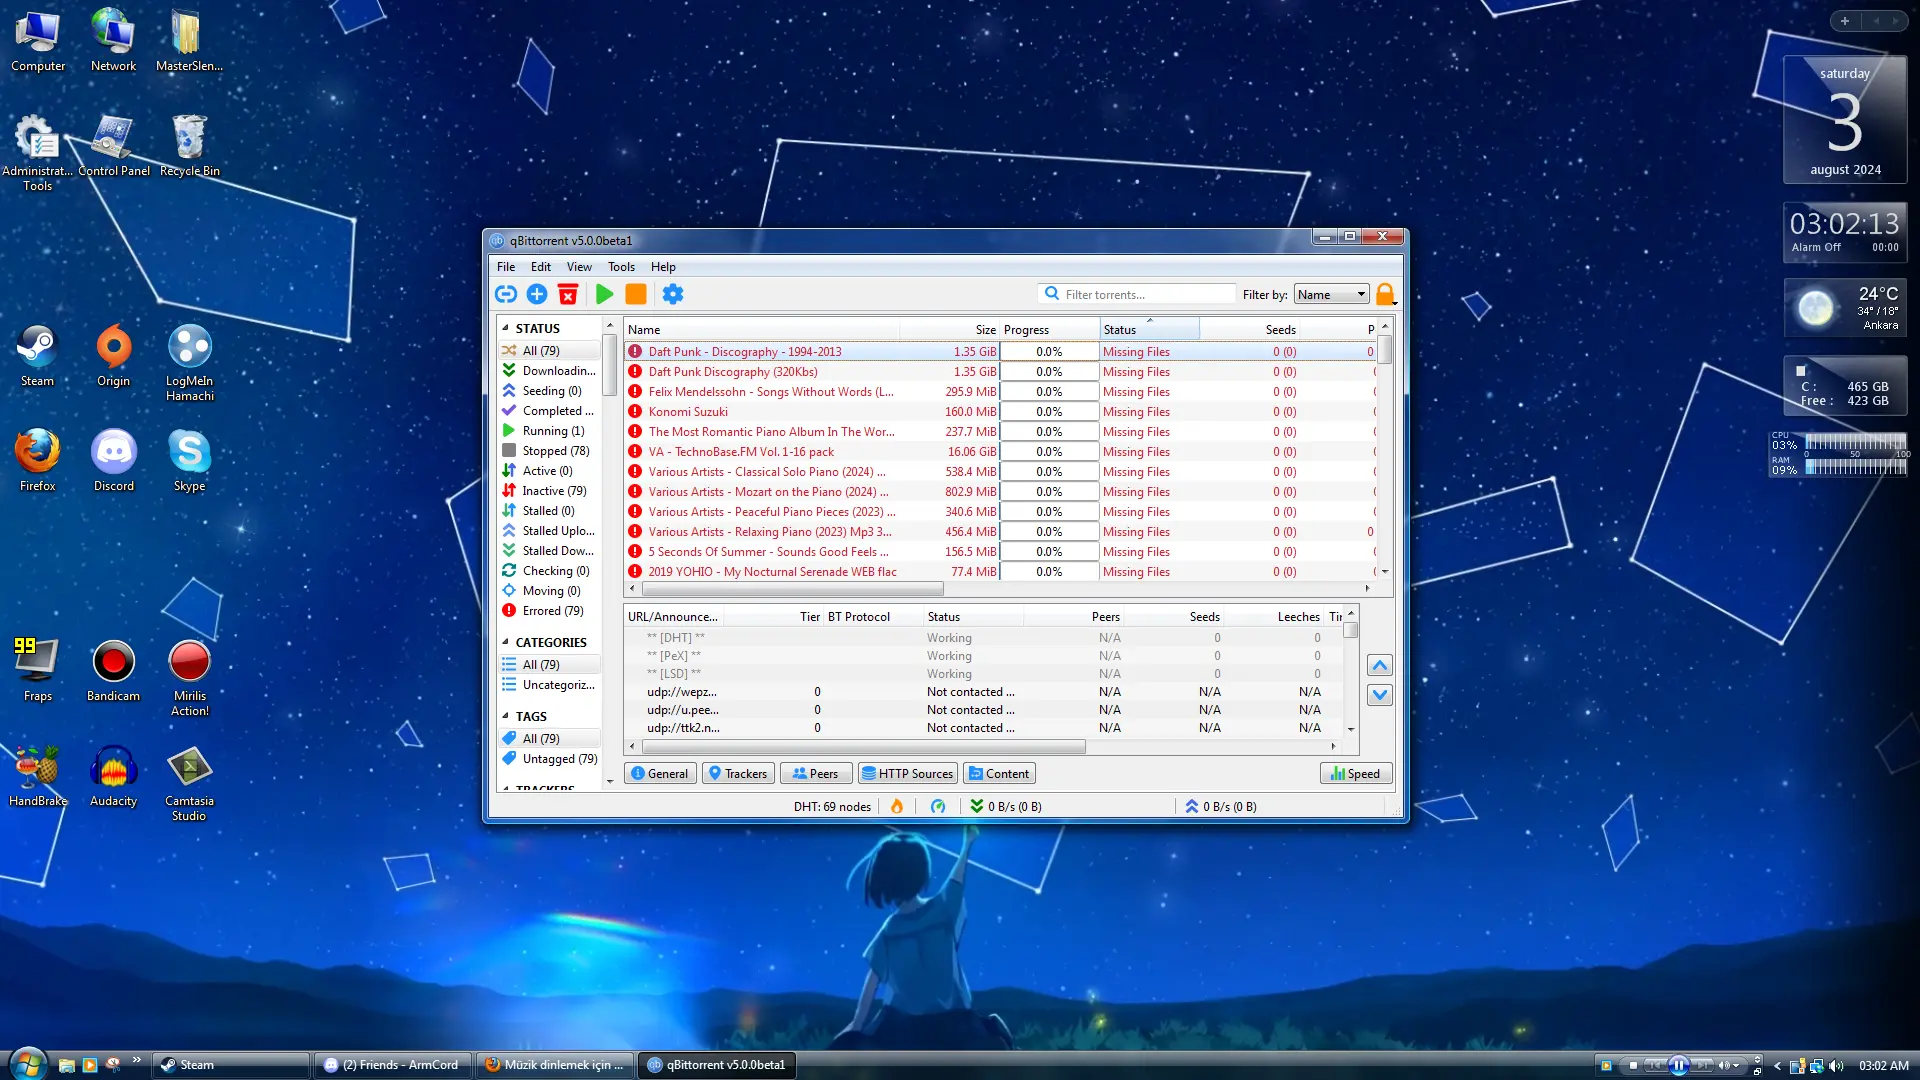
Task: Move tracker up with the up arrow button
Action: click(x=1379, y=666)
